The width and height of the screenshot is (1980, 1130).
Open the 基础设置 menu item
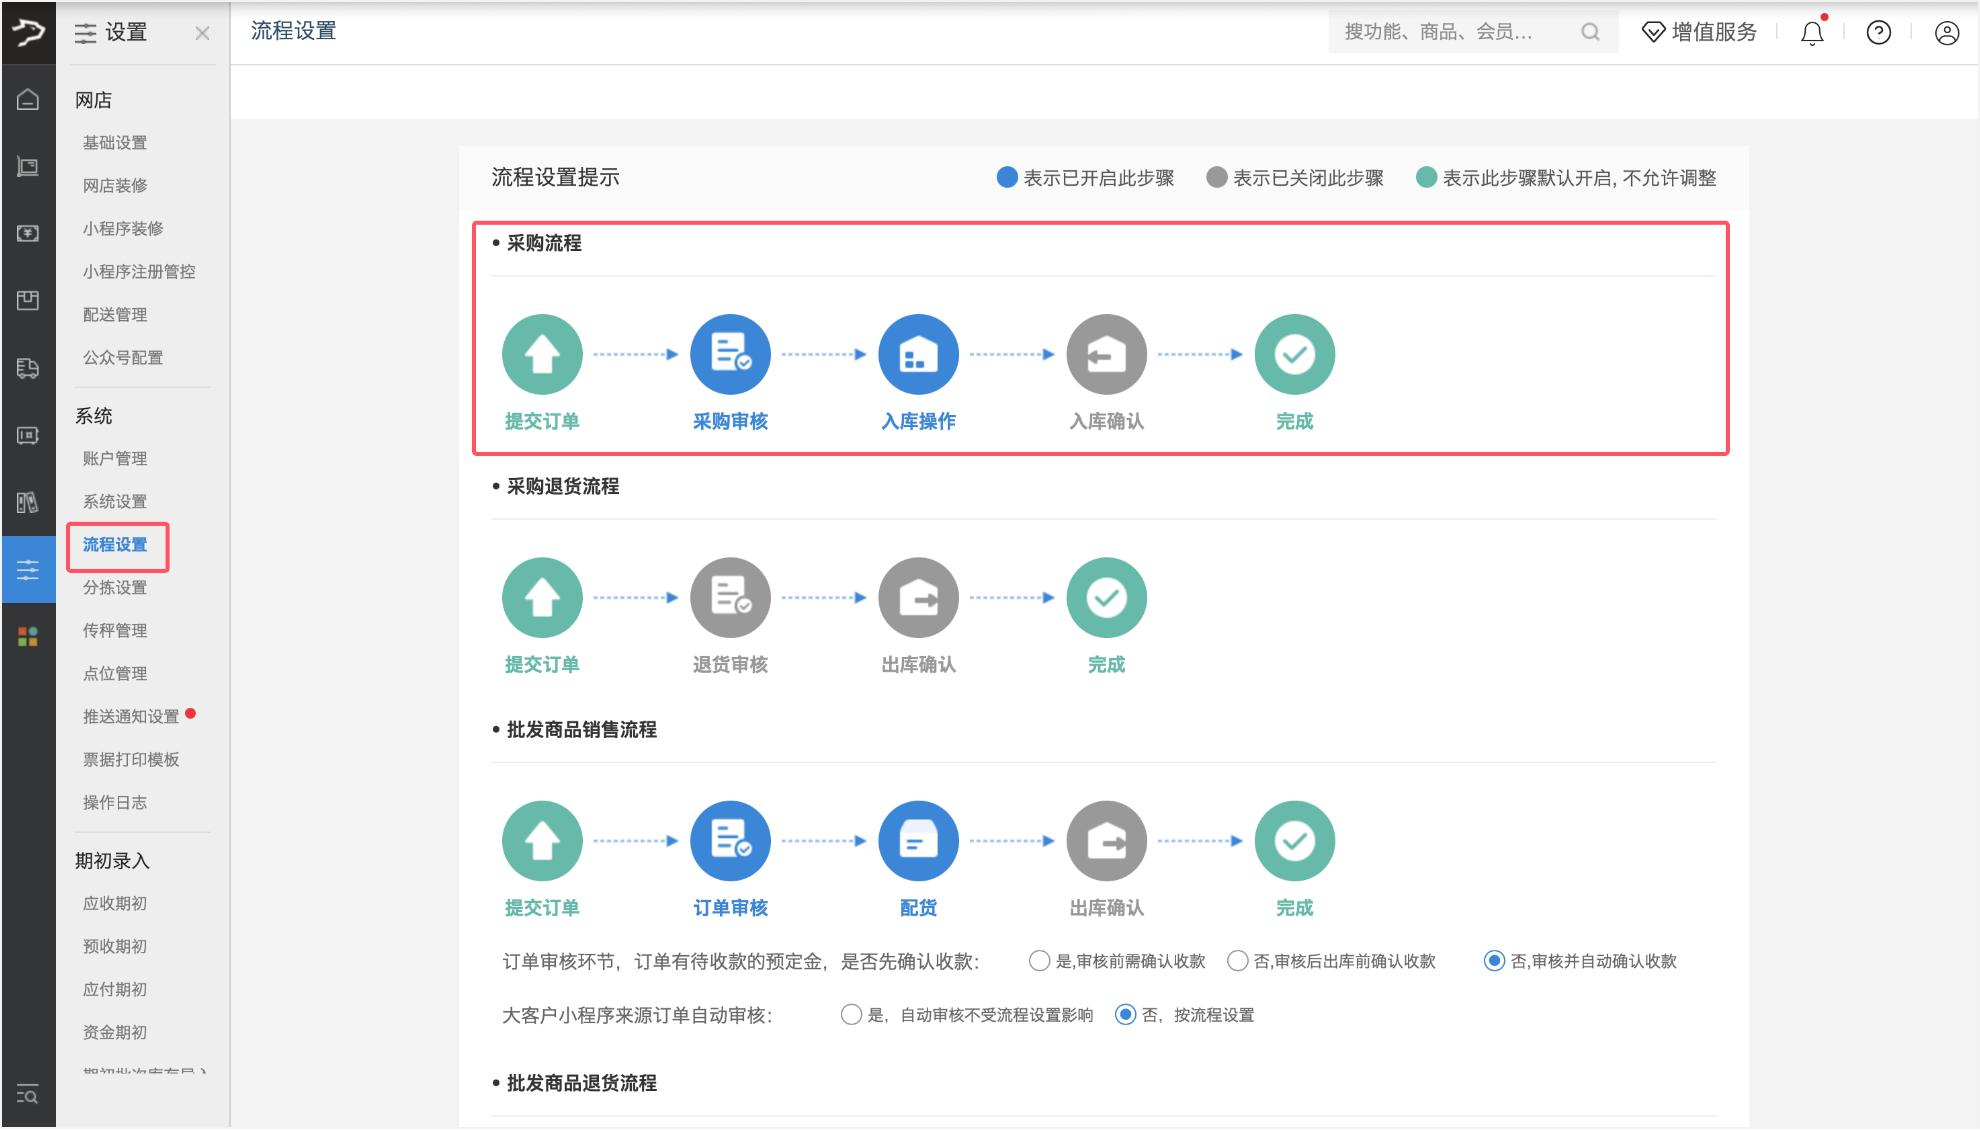click(115, 142)
